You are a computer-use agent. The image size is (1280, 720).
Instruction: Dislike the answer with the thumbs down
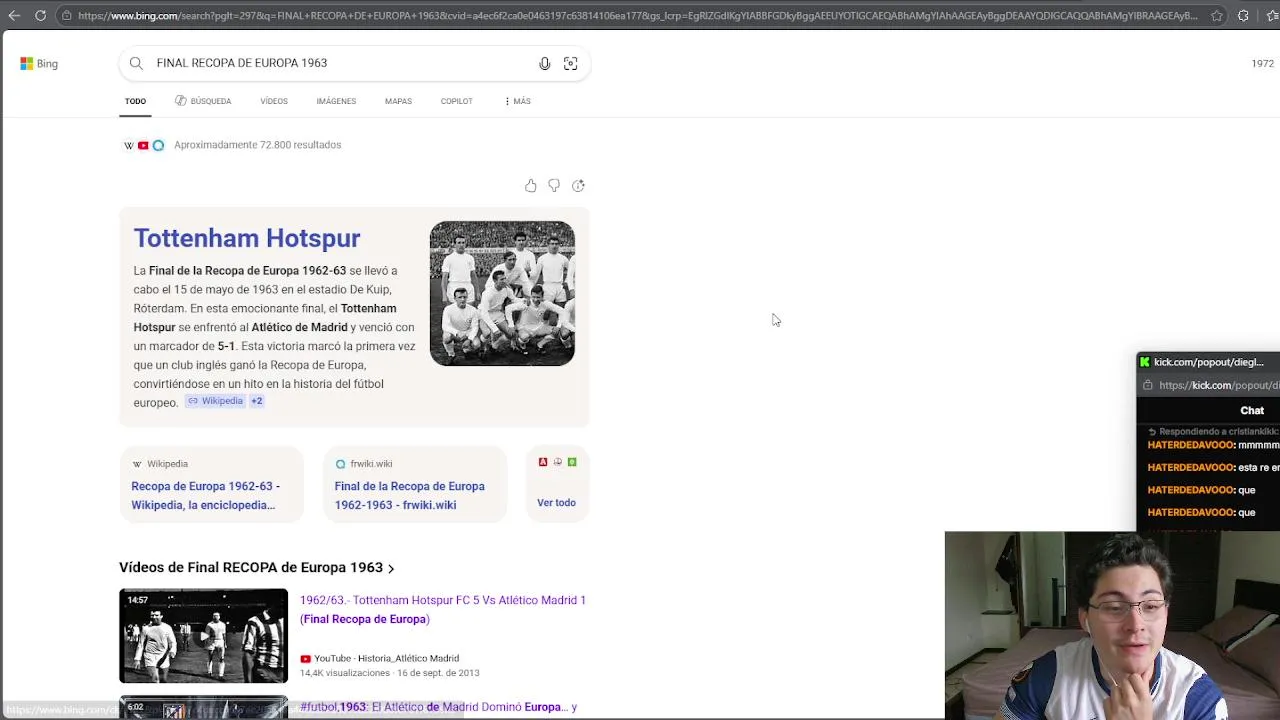[554, 185]
